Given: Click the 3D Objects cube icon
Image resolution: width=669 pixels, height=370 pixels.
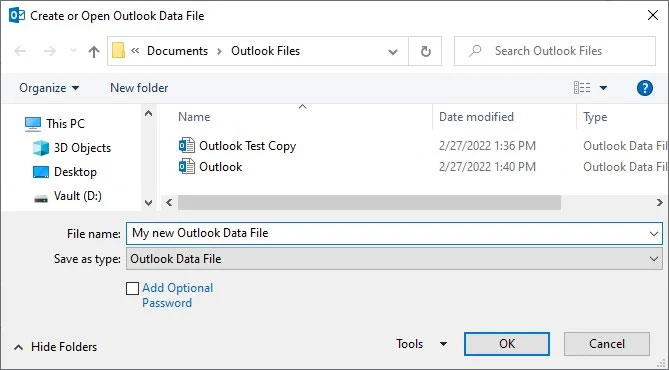Looking at the screenshot, I should click(x=41, y=148).
